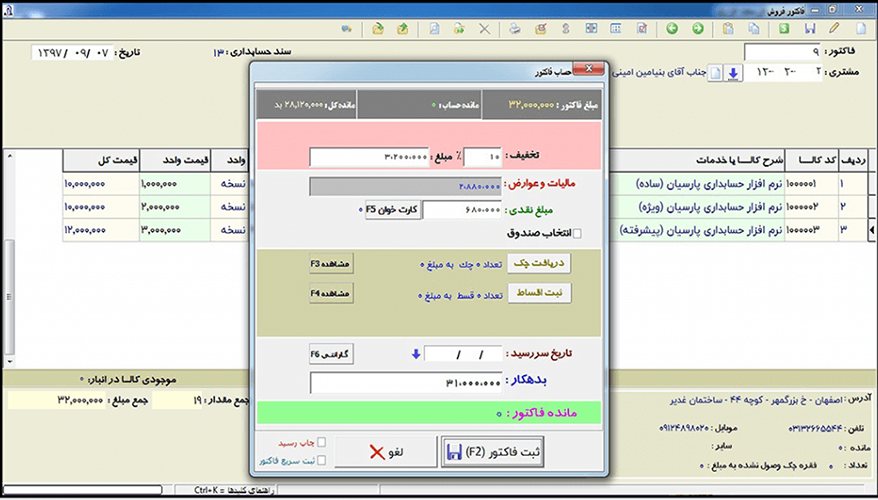Screen dimensions: 878x500
Task: Click the فاکتور number field showing 9
Action: coord(782,52)
